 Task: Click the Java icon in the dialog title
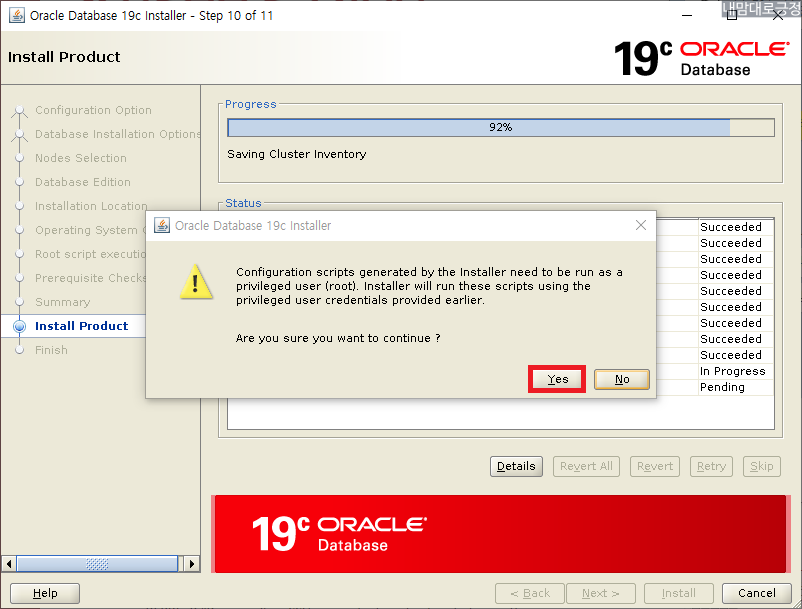point(162,225)
